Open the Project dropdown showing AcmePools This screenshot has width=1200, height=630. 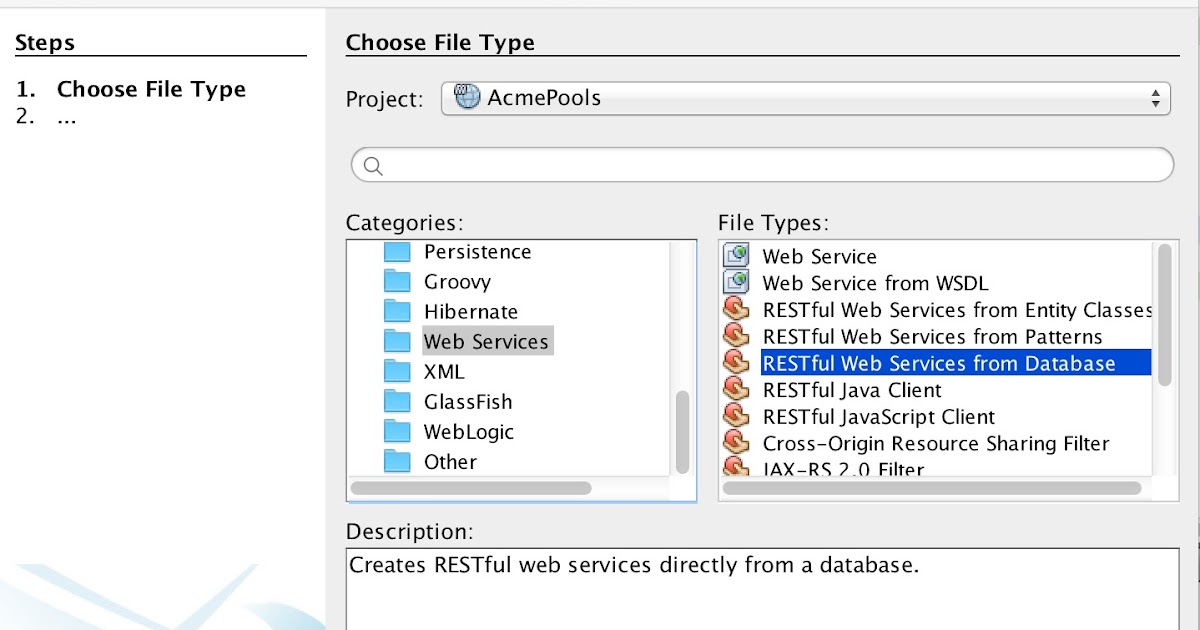coord(805,98)
